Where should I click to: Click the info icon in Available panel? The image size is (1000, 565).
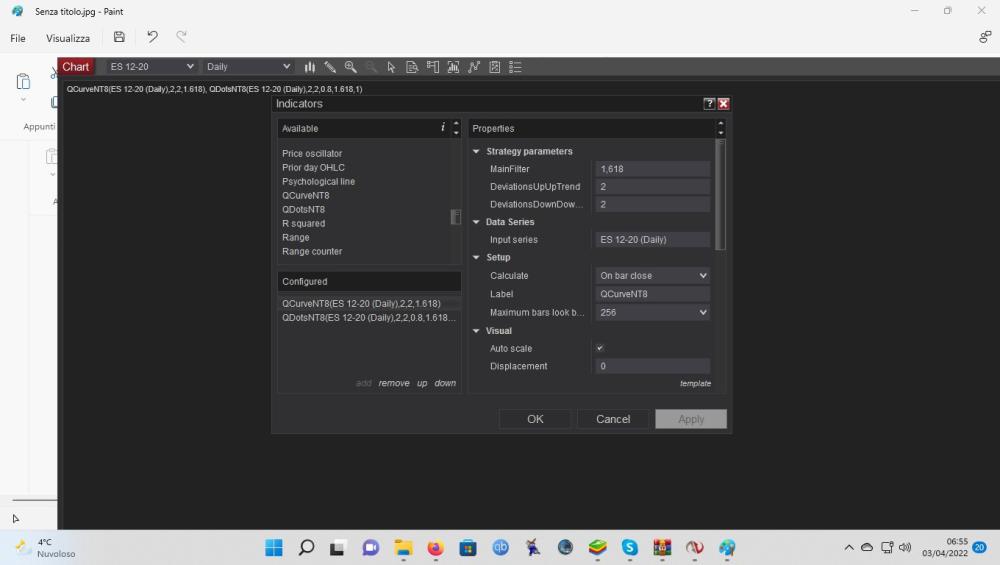pos(443,128)
